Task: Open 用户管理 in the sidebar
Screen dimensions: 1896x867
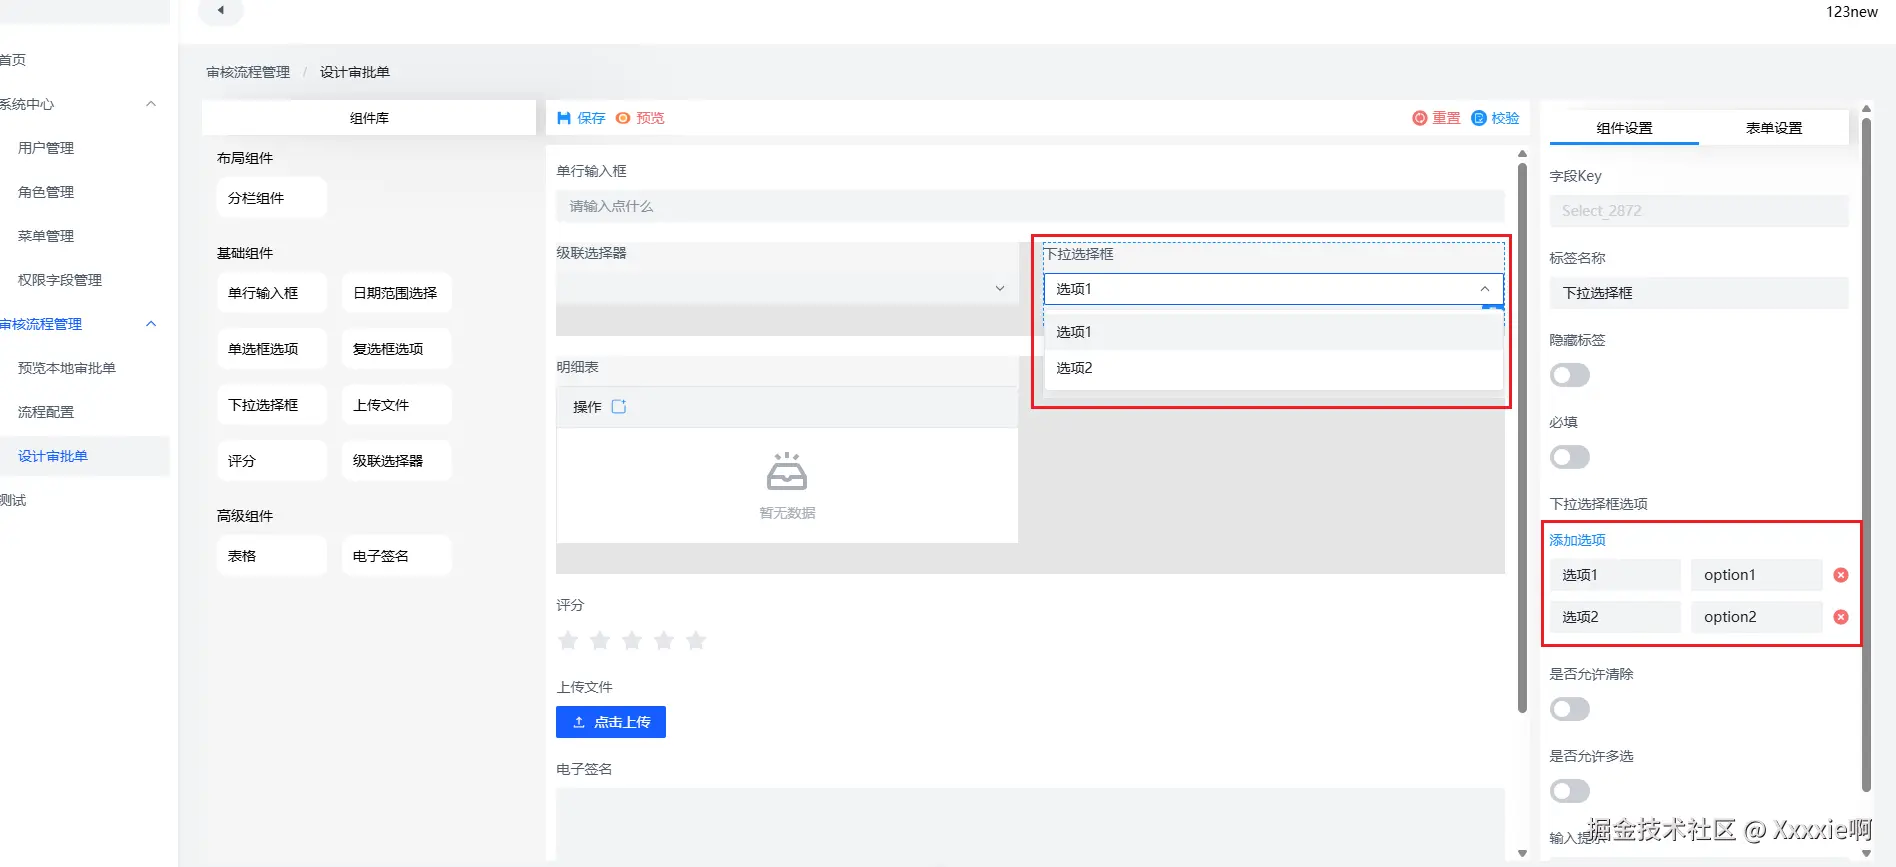Action: [46, 148]
